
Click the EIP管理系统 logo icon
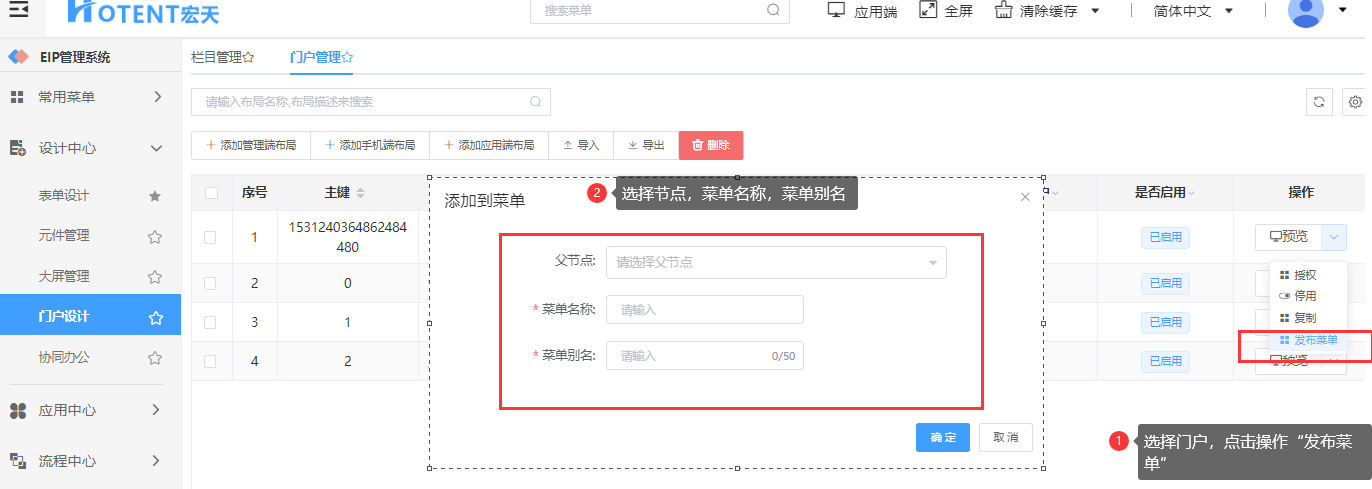tap(18, 57)
